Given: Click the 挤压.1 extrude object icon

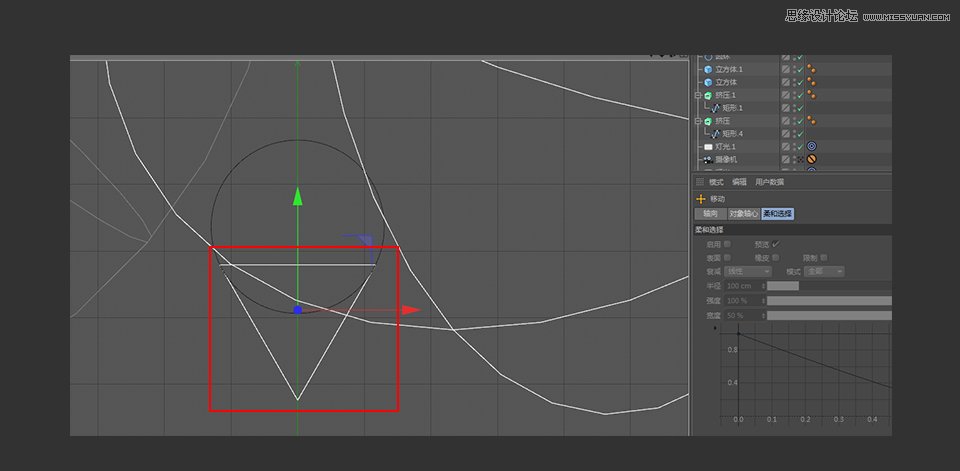Looking at the screenshot, I should (708, 95).
